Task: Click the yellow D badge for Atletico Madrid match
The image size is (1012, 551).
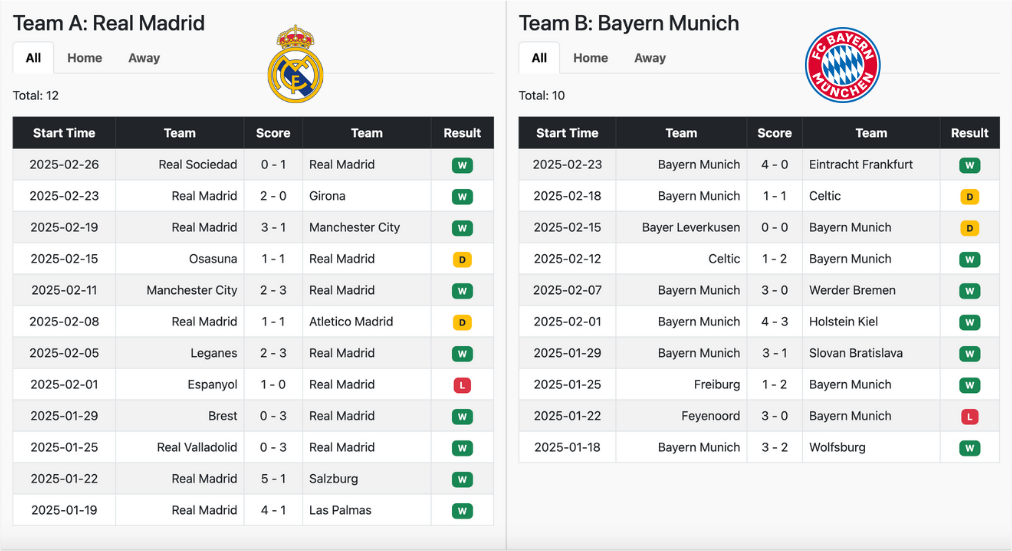Action: click(x=462, y=322)
